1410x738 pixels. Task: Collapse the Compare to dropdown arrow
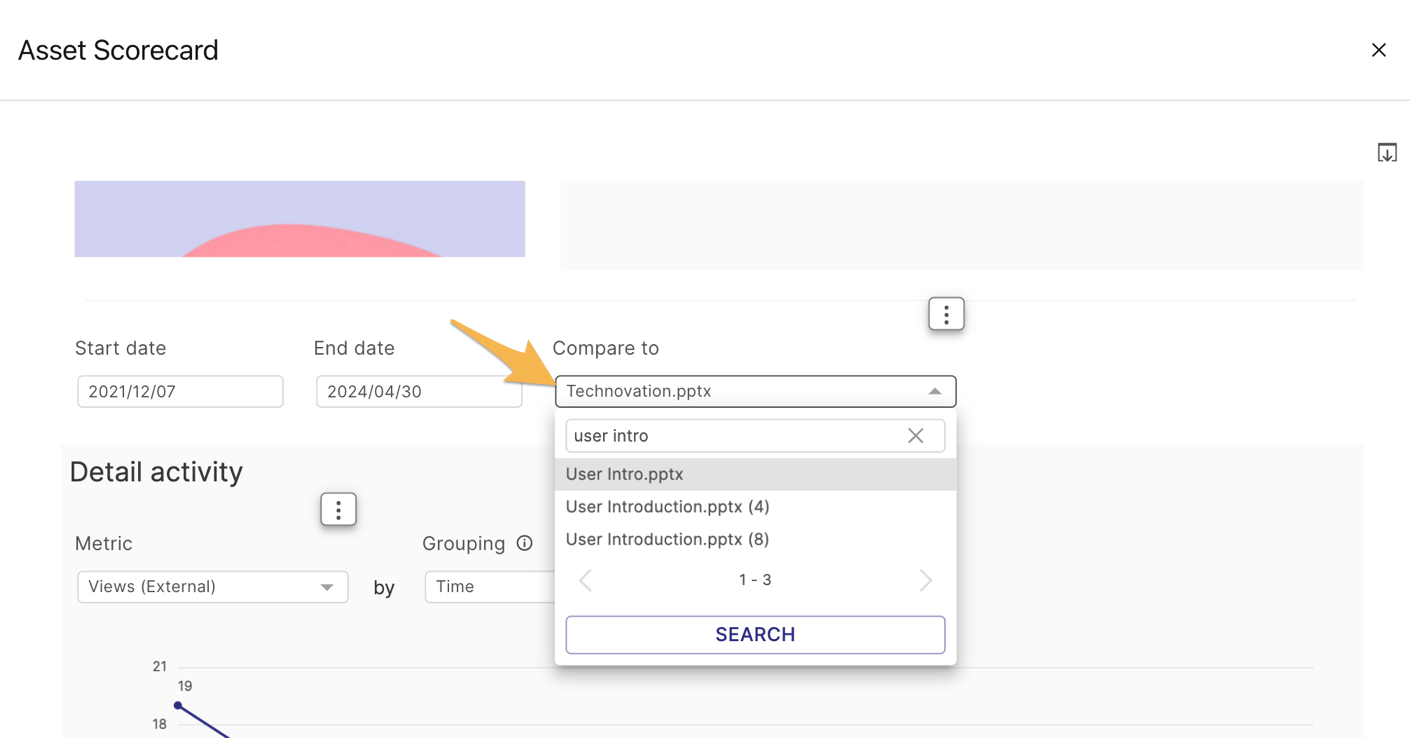pyautogui.click(x=934, y=391)
